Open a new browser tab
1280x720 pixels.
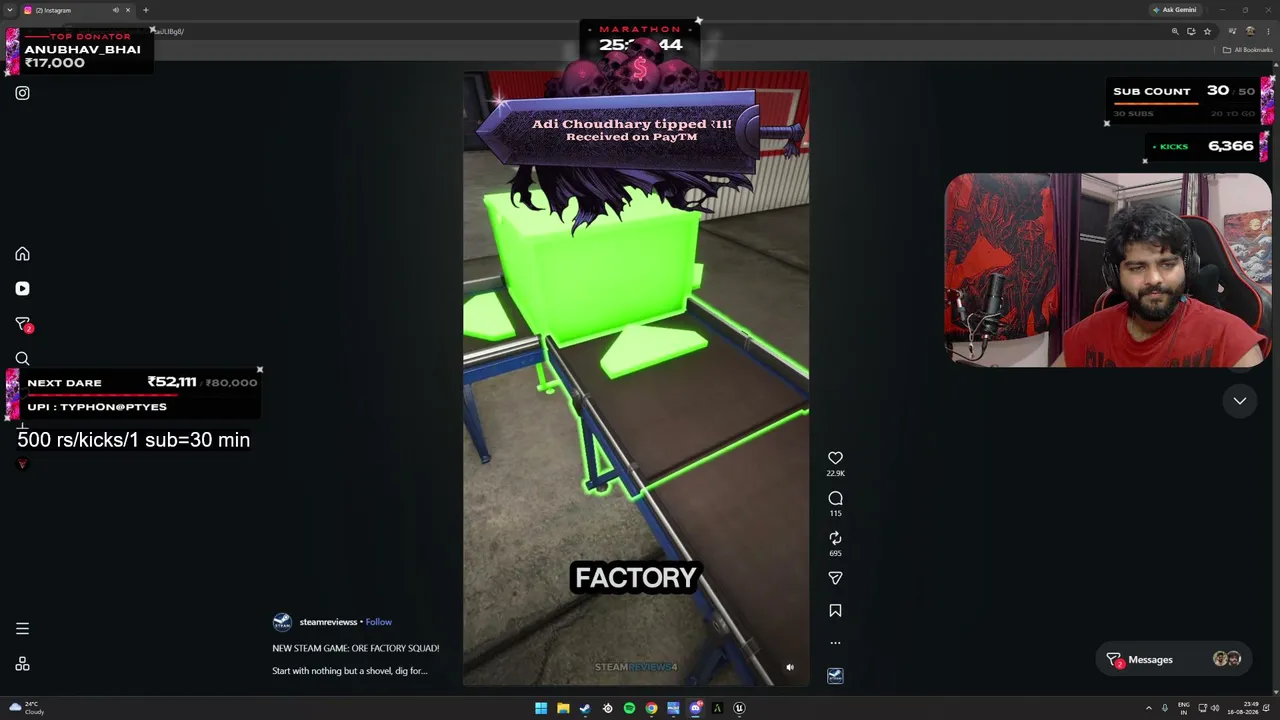[x=146, y=10]
